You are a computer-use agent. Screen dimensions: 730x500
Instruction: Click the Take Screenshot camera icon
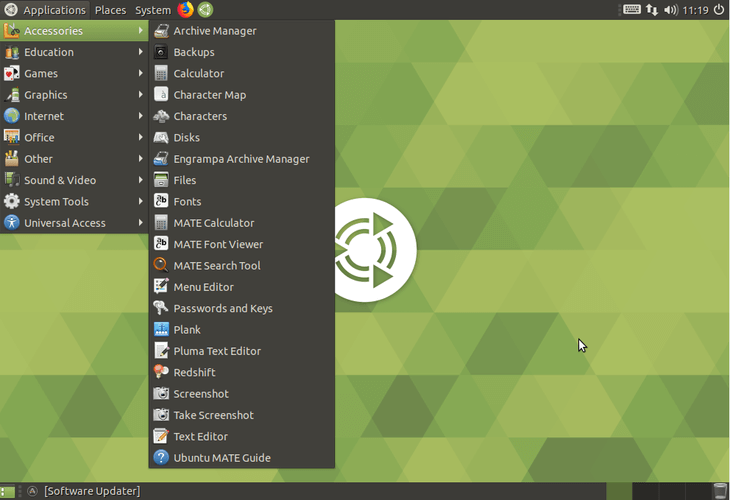161,415
